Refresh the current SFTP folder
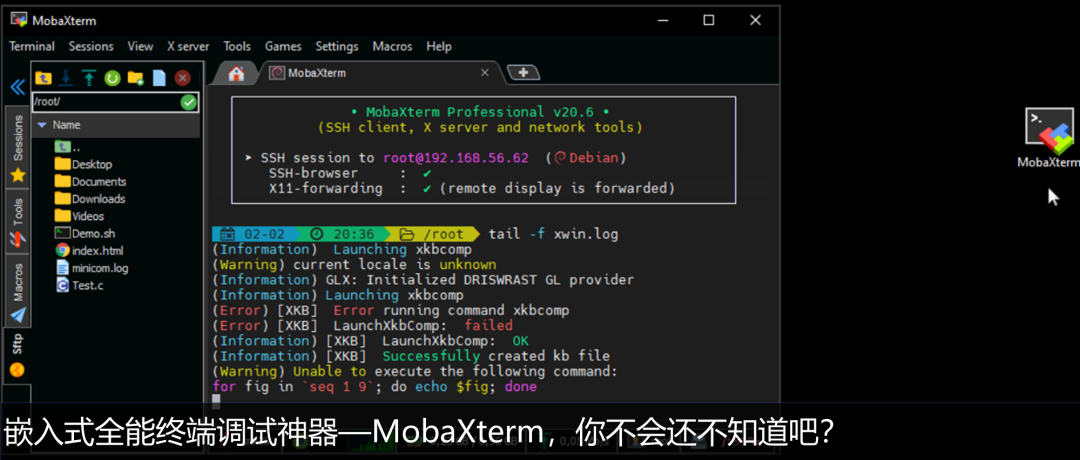This screenshot has height=460, width=1080. 112,77
